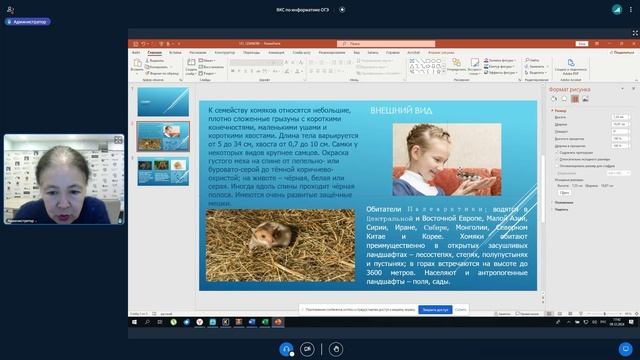Click the raise hand button in conference controls
Viewport: 640px width, 360px height.
pyautogui.click(x=336, y=349)
